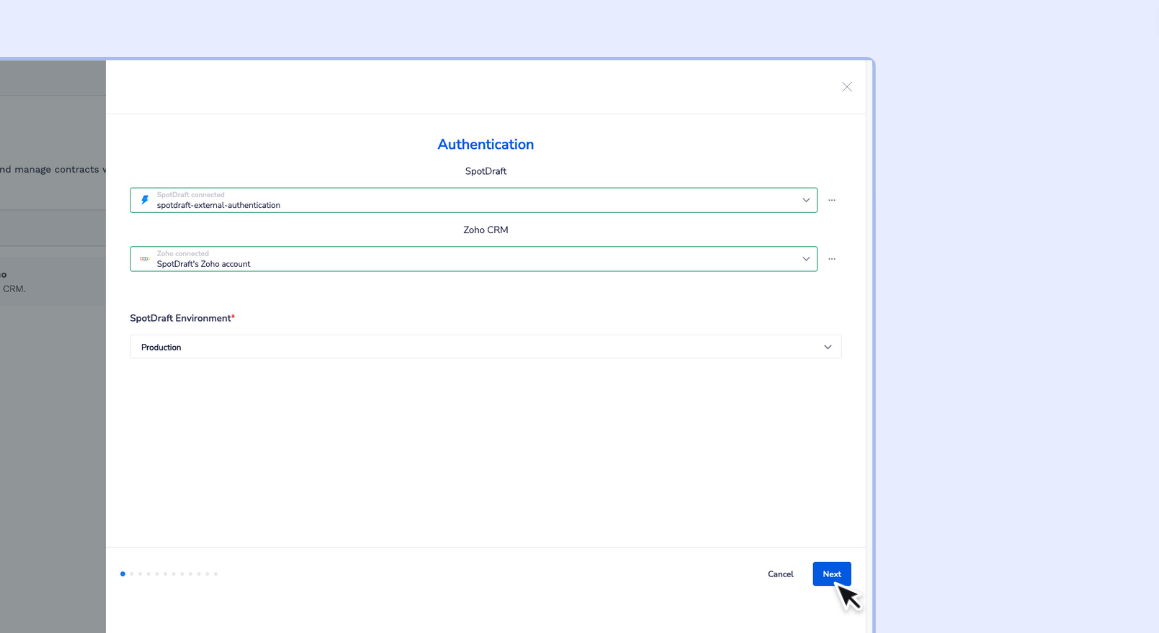Go to the last step dot
The width and height of the screenshot is (1159, 633).
pyautogui.click(x=216, y=574)
